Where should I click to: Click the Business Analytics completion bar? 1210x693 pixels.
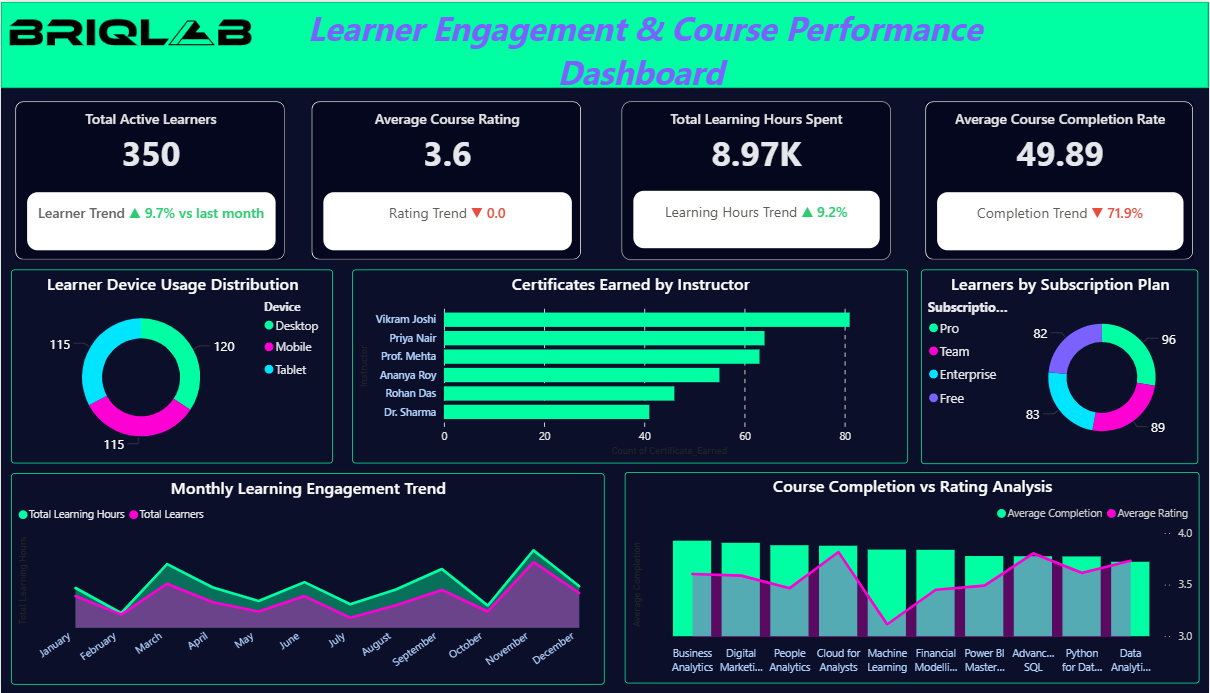[692, 588]
